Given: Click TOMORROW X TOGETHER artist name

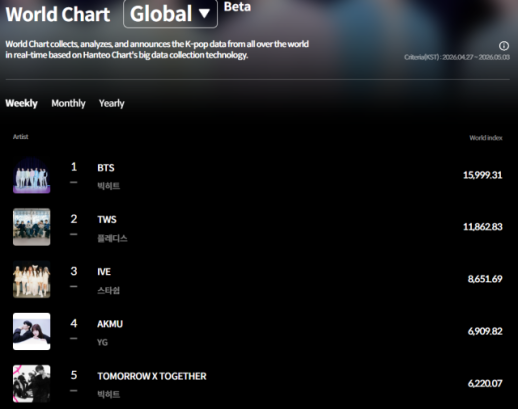Looking at the screenshot, I should tap(152, 376).
